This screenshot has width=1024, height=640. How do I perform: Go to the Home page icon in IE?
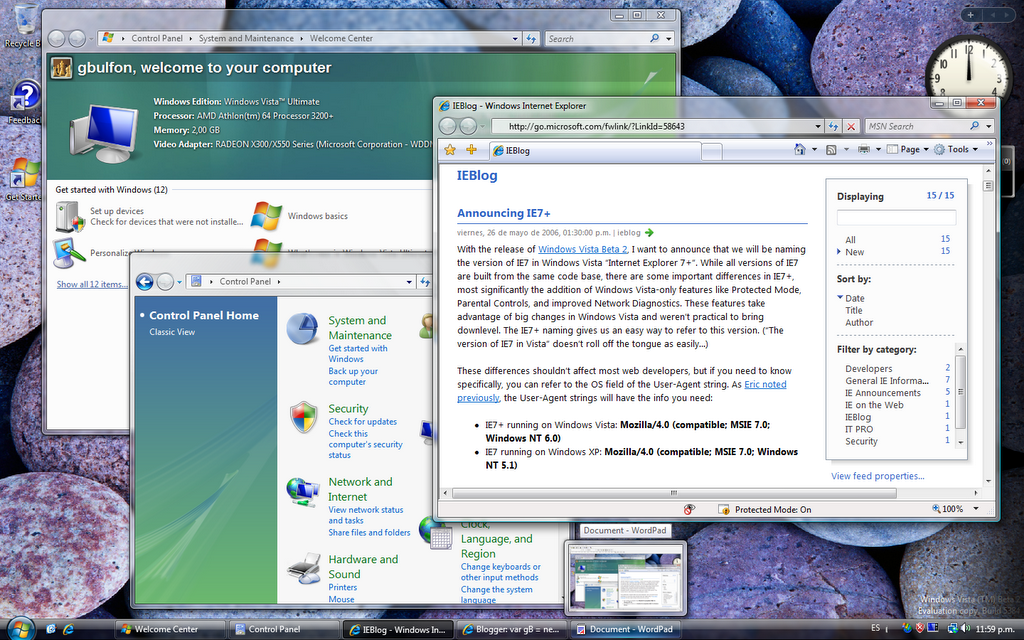[x=800, y=150]
